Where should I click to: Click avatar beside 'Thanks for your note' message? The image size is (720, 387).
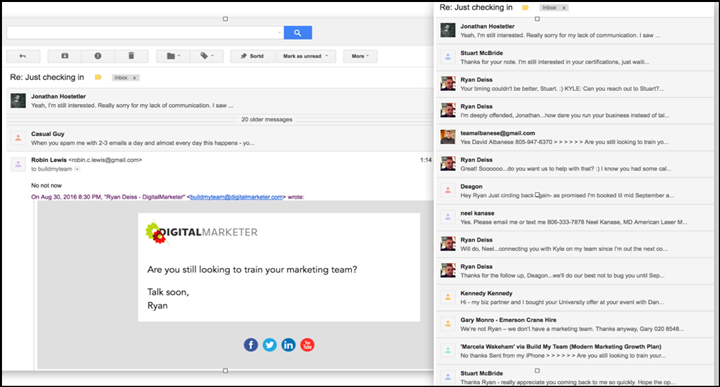coord(448,57)
